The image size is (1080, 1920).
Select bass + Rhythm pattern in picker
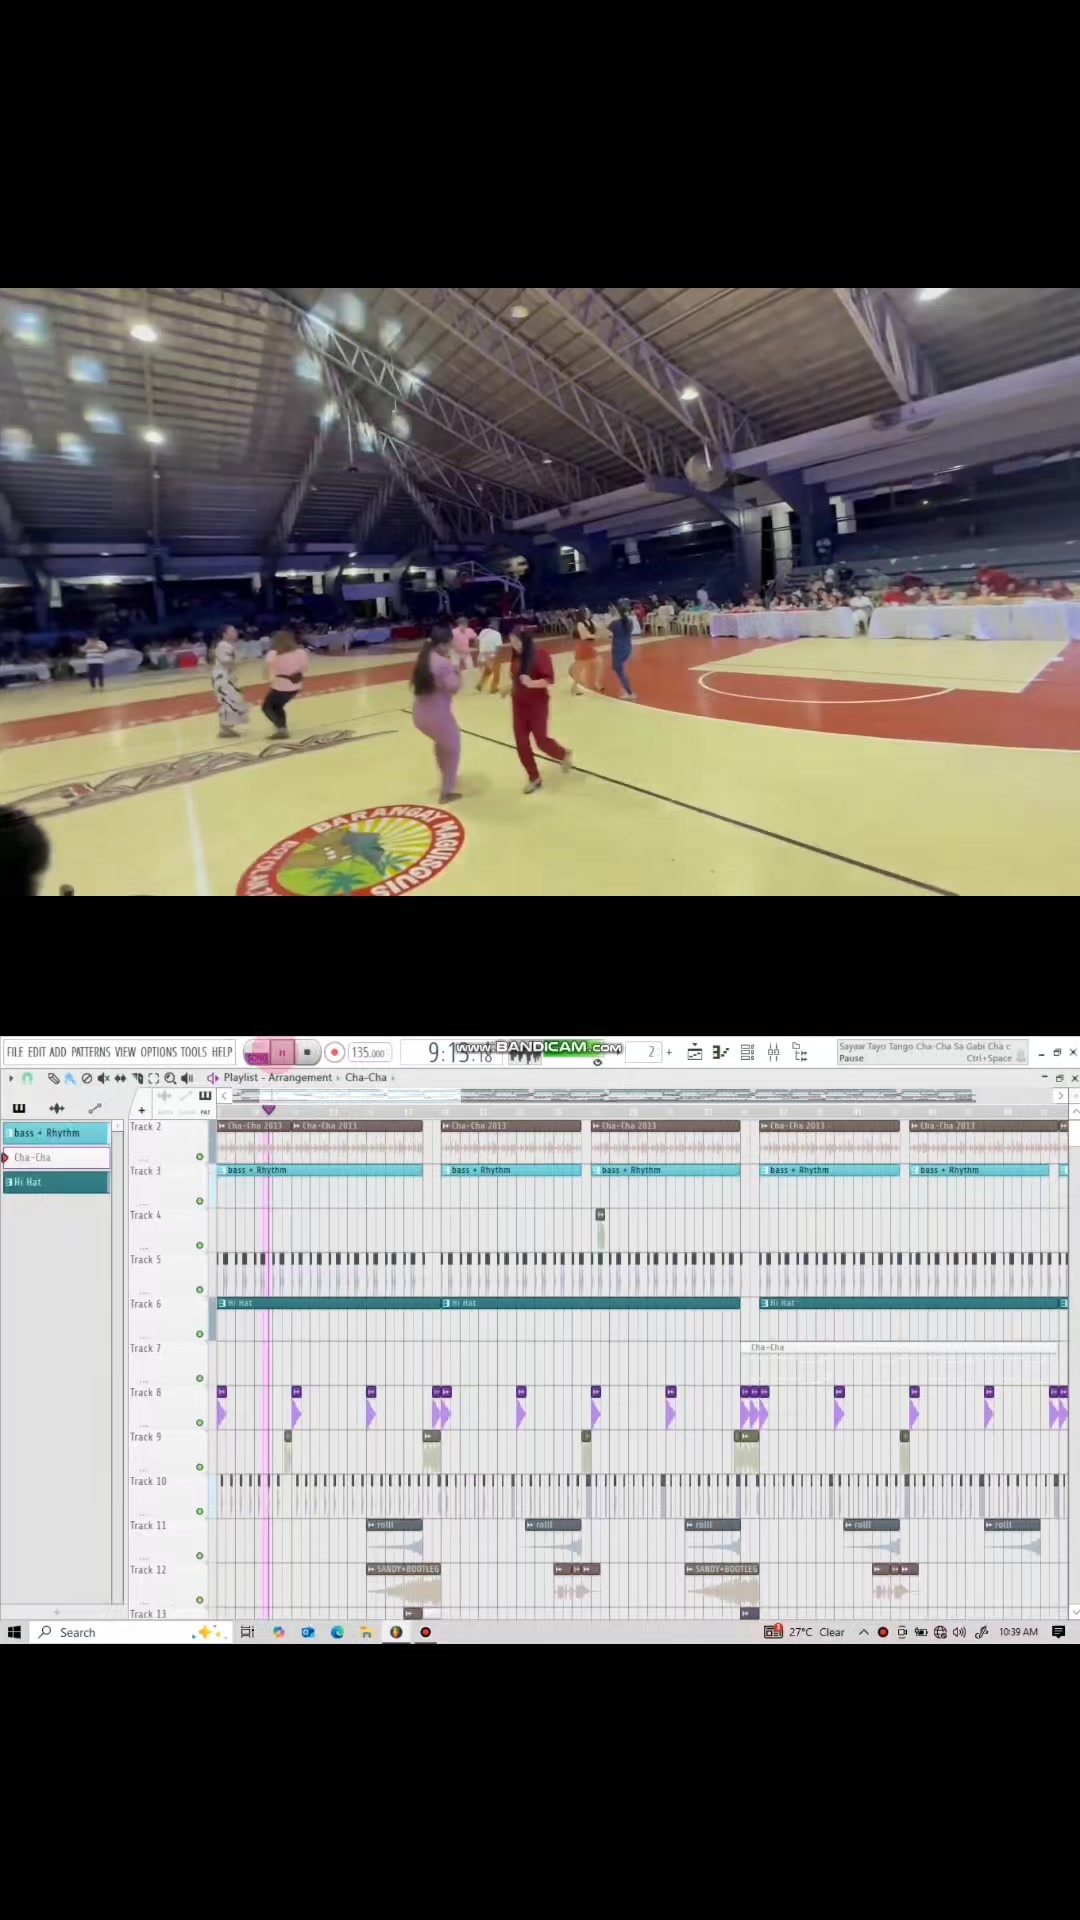point(56,1133)
